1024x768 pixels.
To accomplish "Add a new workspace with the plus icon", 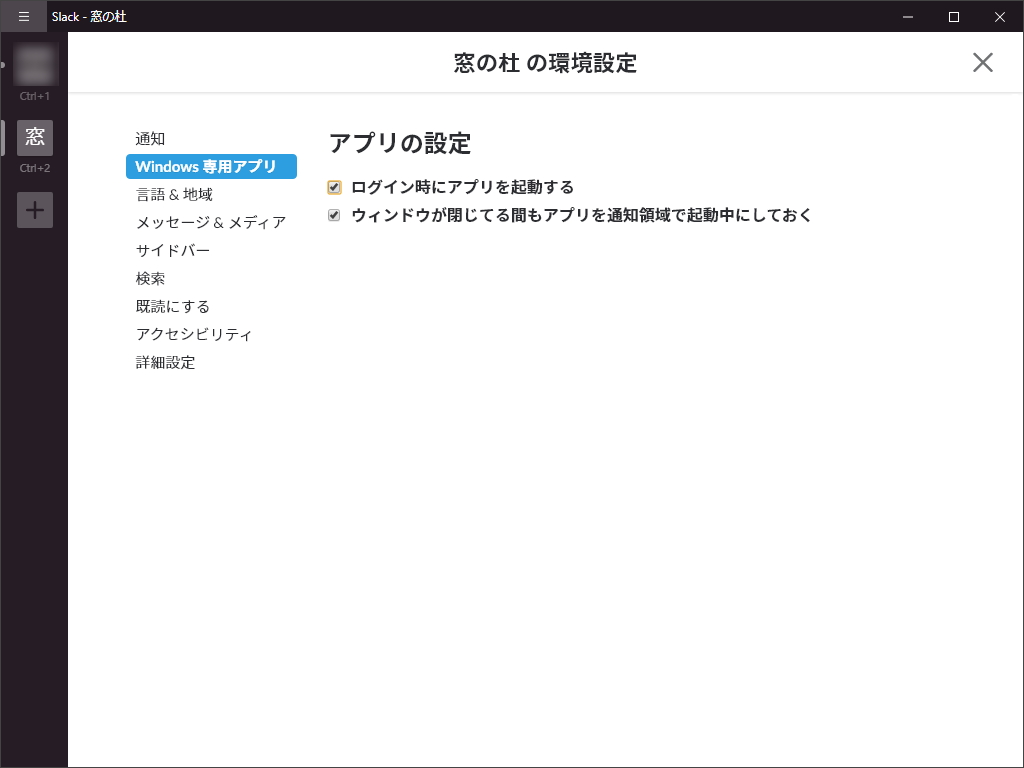I will coord(34,210).
